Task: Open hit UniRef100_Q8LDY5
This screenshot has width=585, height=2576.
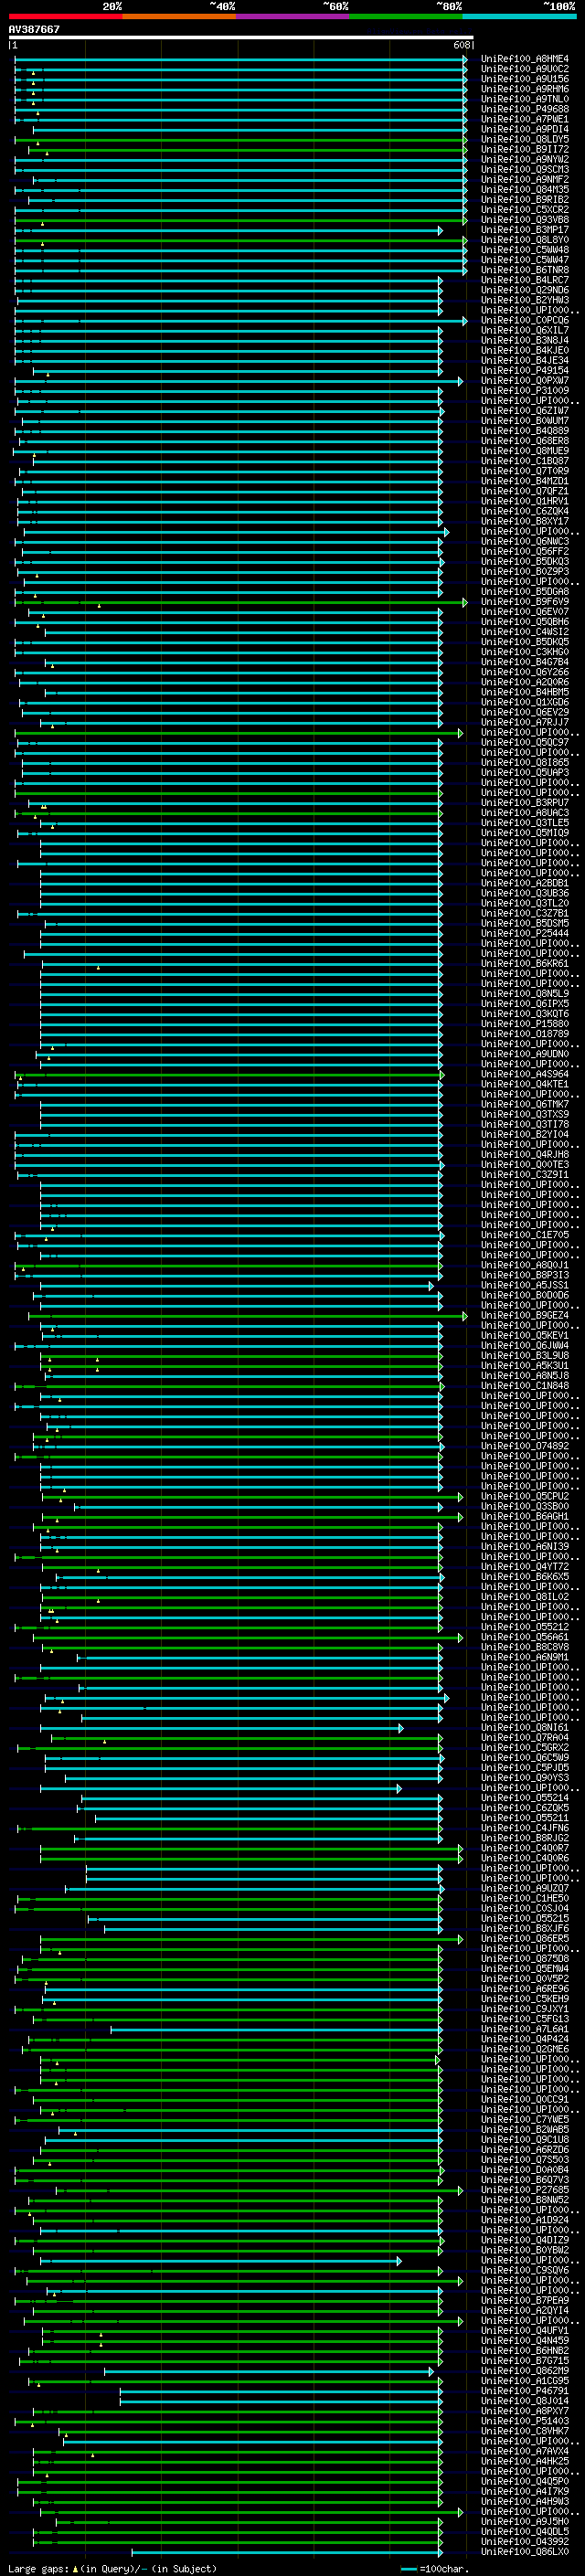Action: click(x=525, y=139)
